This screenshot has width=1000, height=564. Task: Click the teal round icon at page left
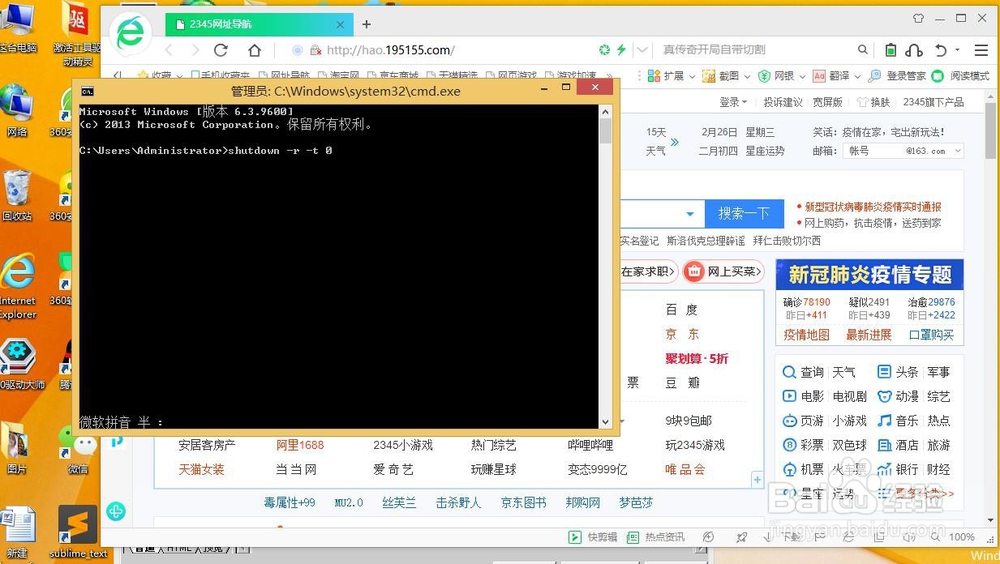pos(116,511)
